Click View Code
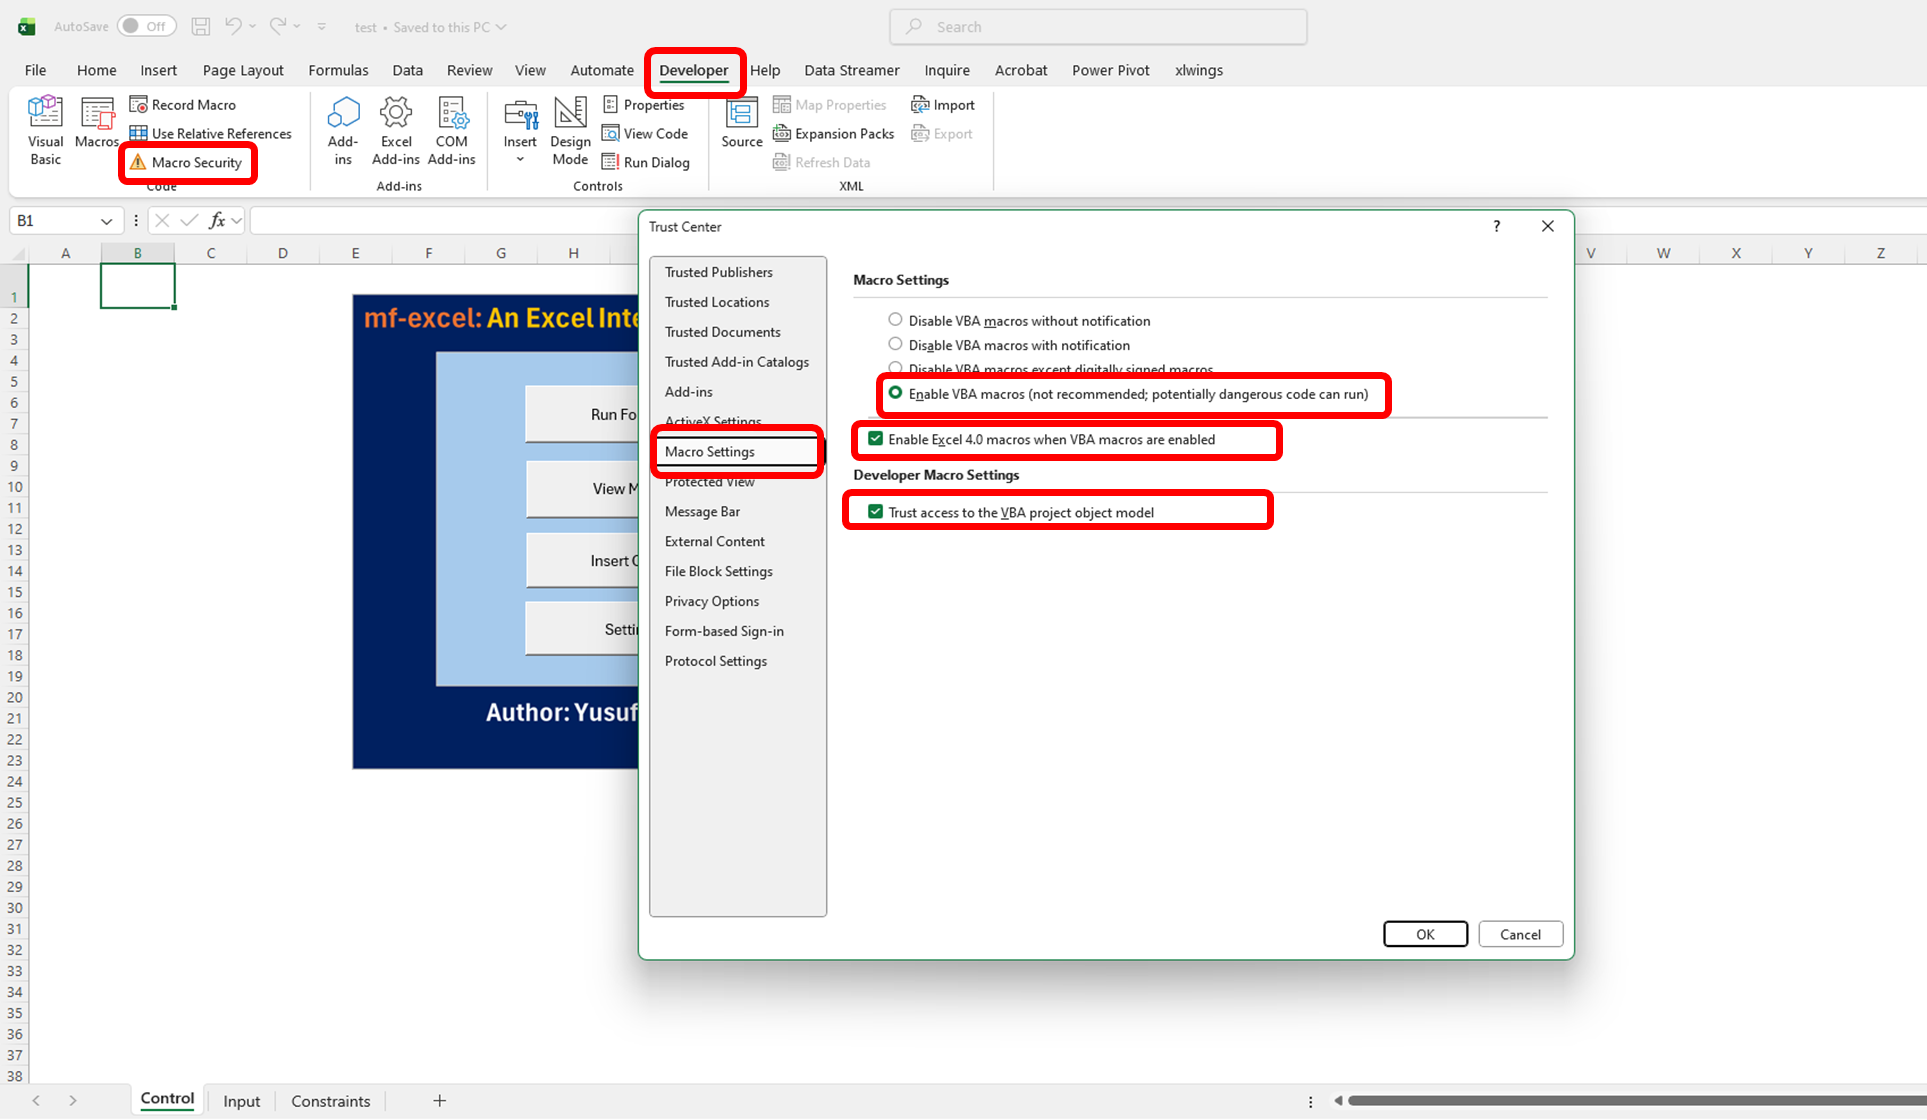 pos(645,134)
